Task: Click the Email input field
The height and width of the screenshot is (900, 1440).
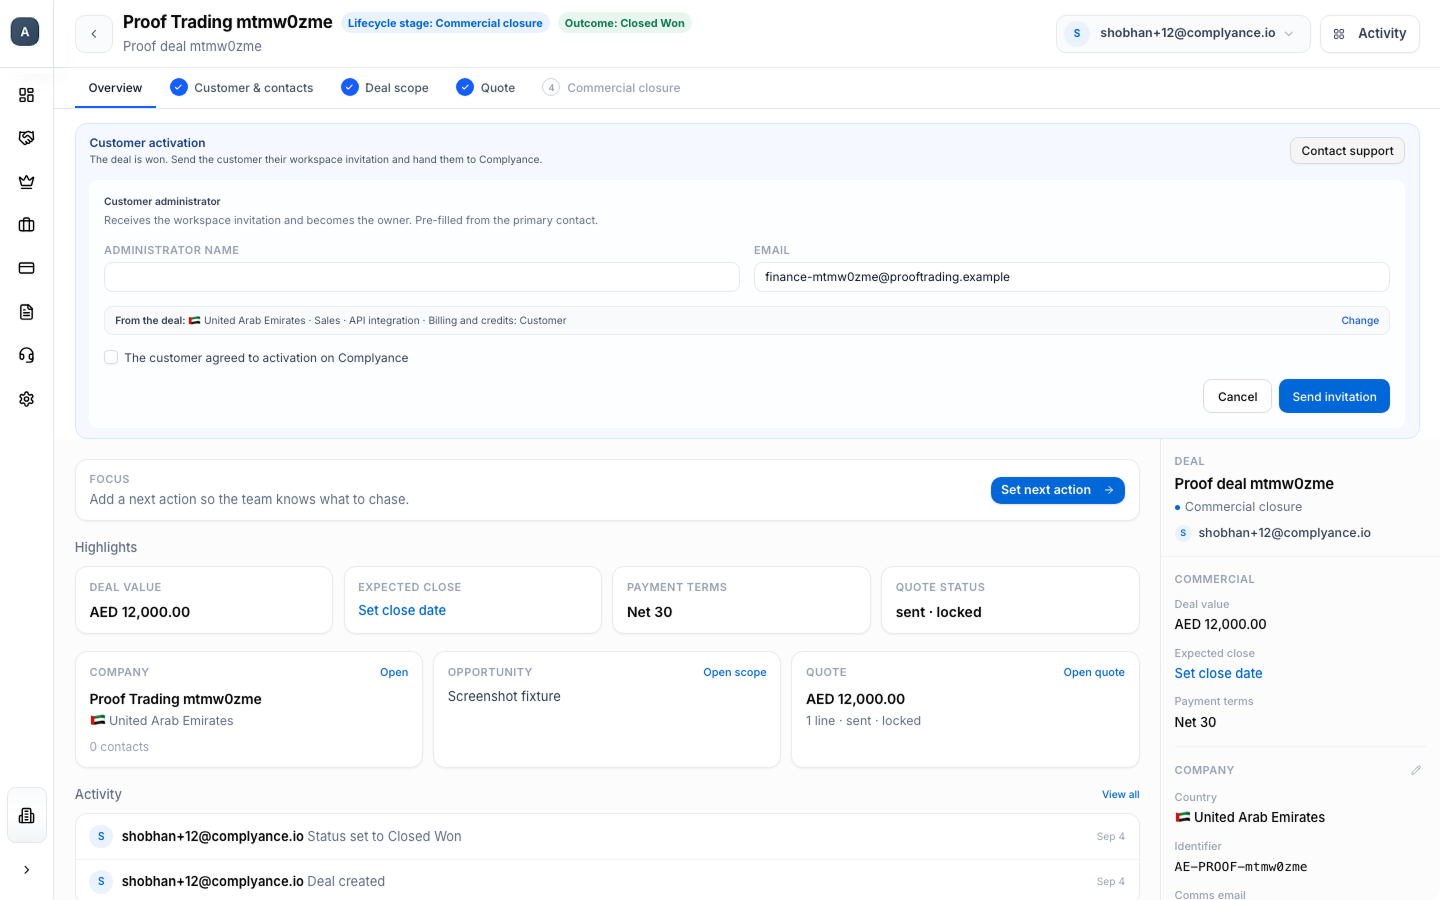Action: tap(1071, 277)
